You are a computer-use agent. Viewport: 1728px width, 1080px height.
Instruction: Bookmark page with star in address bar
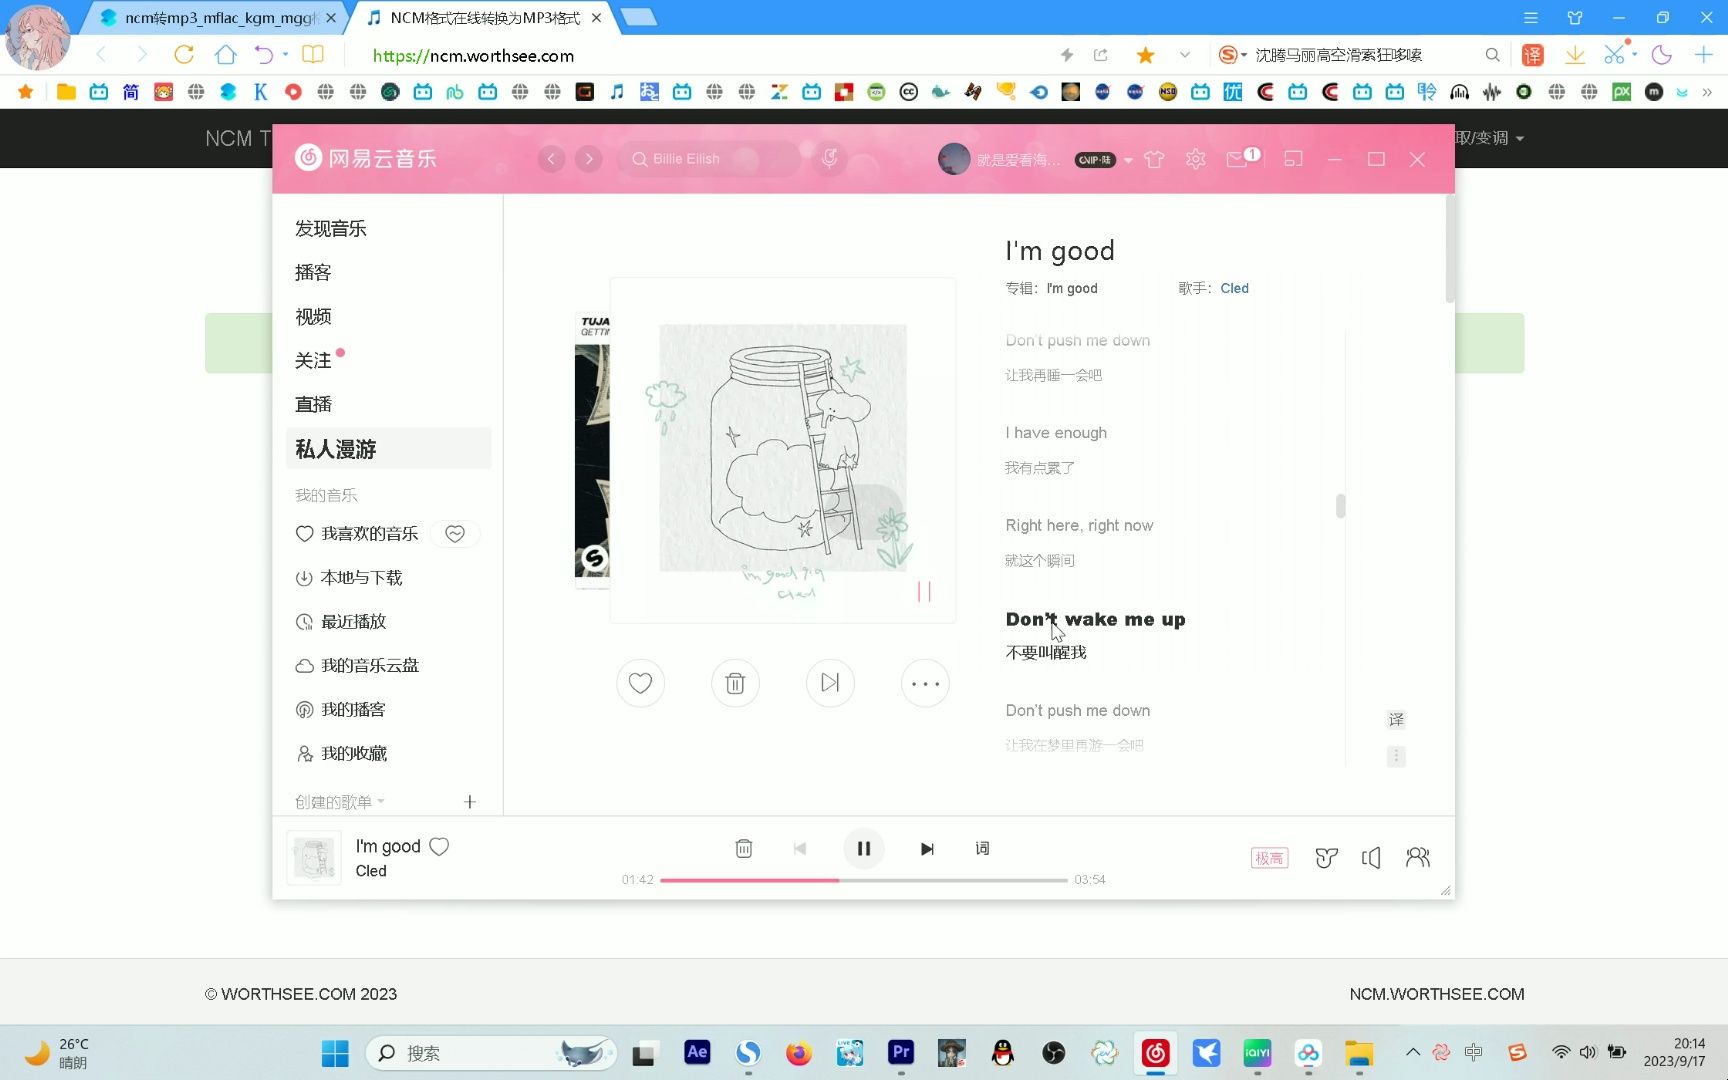pos(1146,55)
